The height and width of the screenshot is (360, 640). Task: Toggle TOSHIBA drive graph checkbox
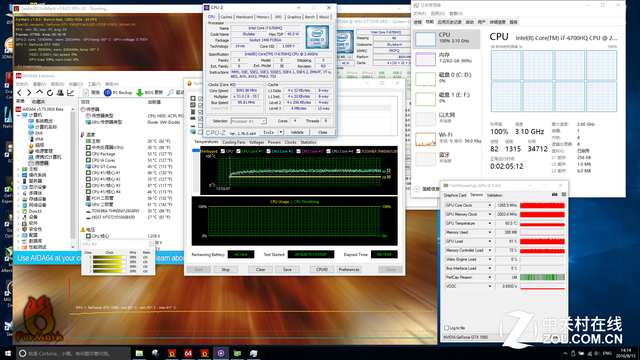coord(358,151)
